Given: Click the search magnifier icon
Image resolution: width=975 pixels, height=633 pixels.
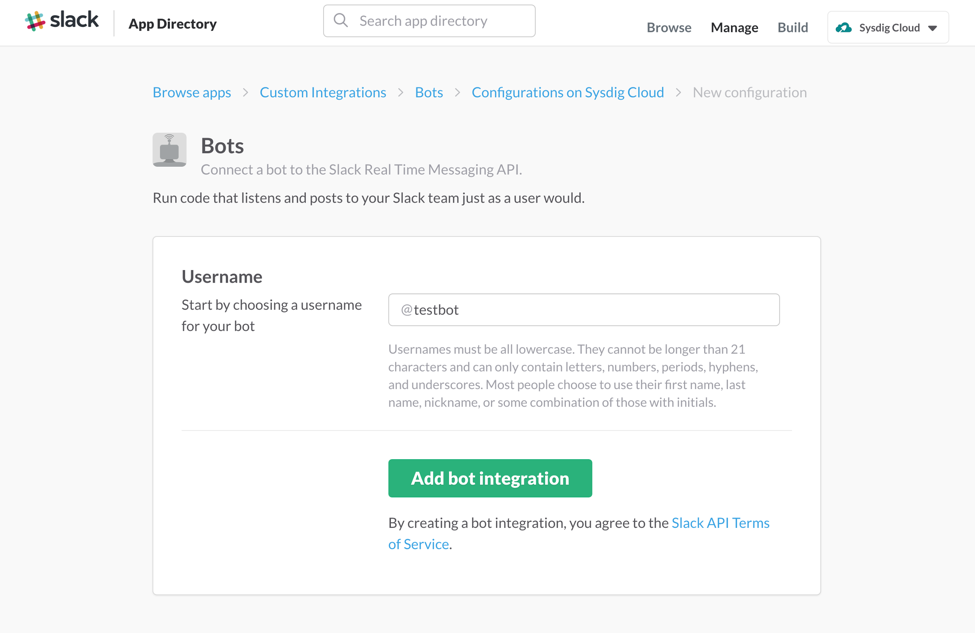Looking at the screenshot, I should tap(341, 21).
